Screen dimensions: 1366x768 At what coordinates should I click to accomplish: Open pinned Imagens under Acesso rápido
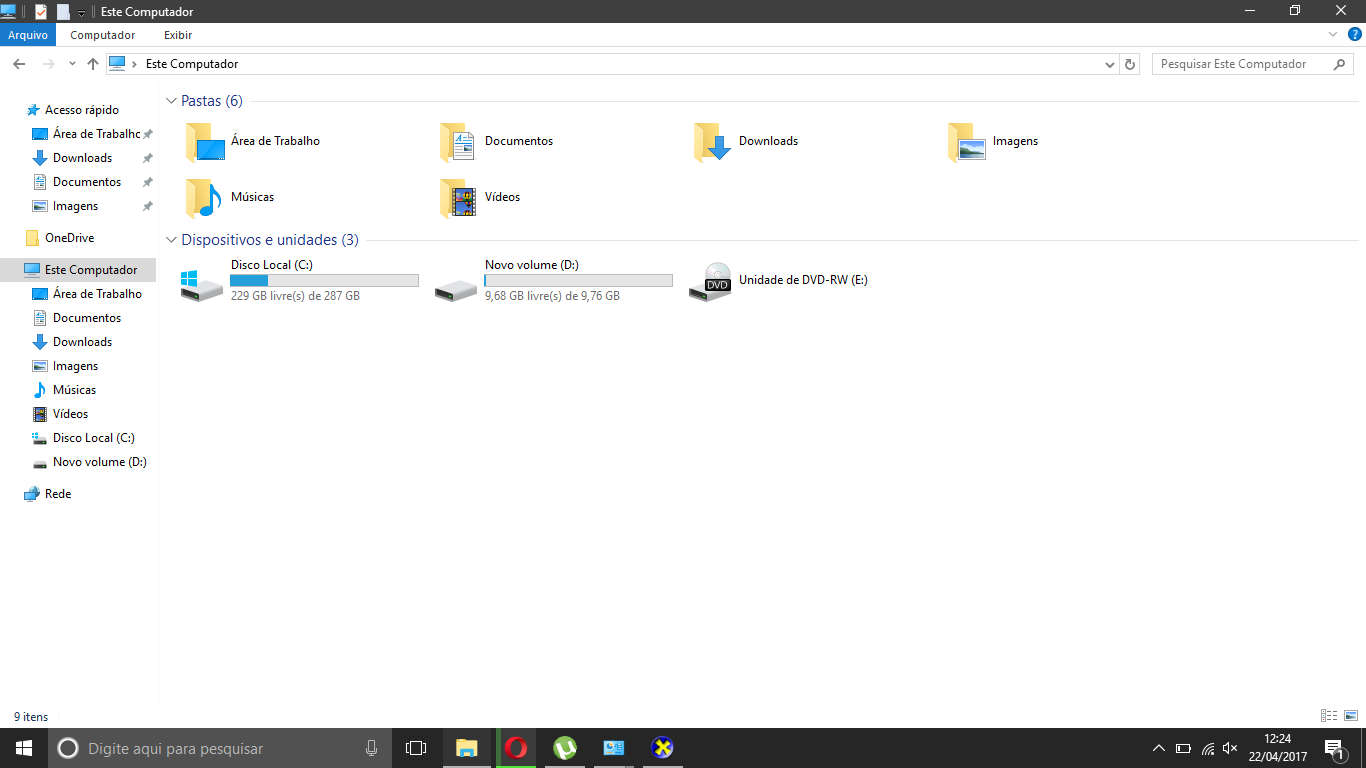[x=75, y=206]
